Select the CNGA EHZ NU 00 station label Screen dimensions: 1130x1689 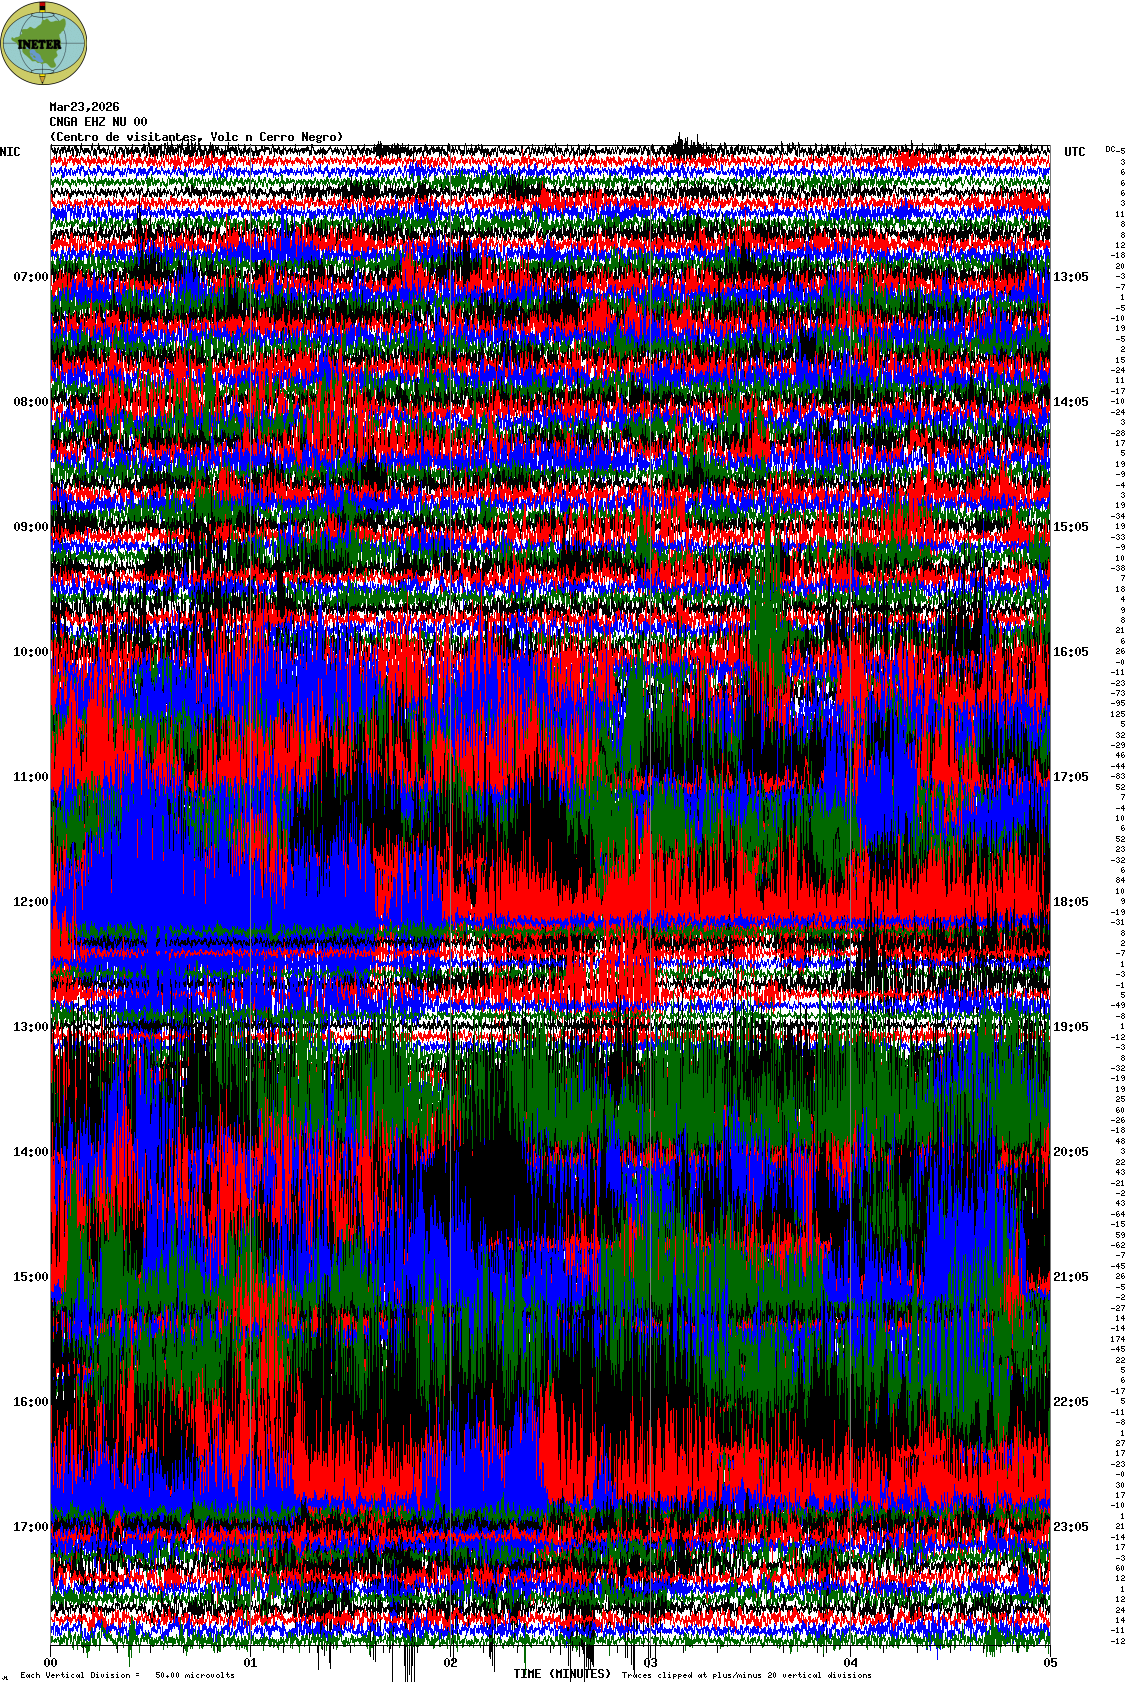[x=98, y=122]
